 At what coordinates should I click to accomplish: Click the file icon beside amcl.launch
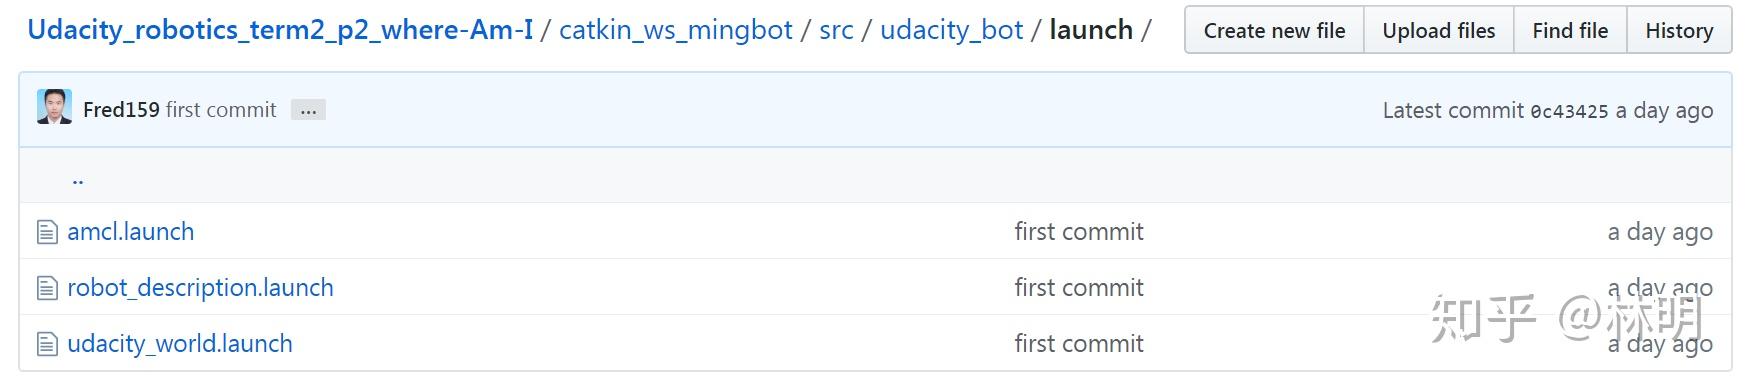point(47,233)
